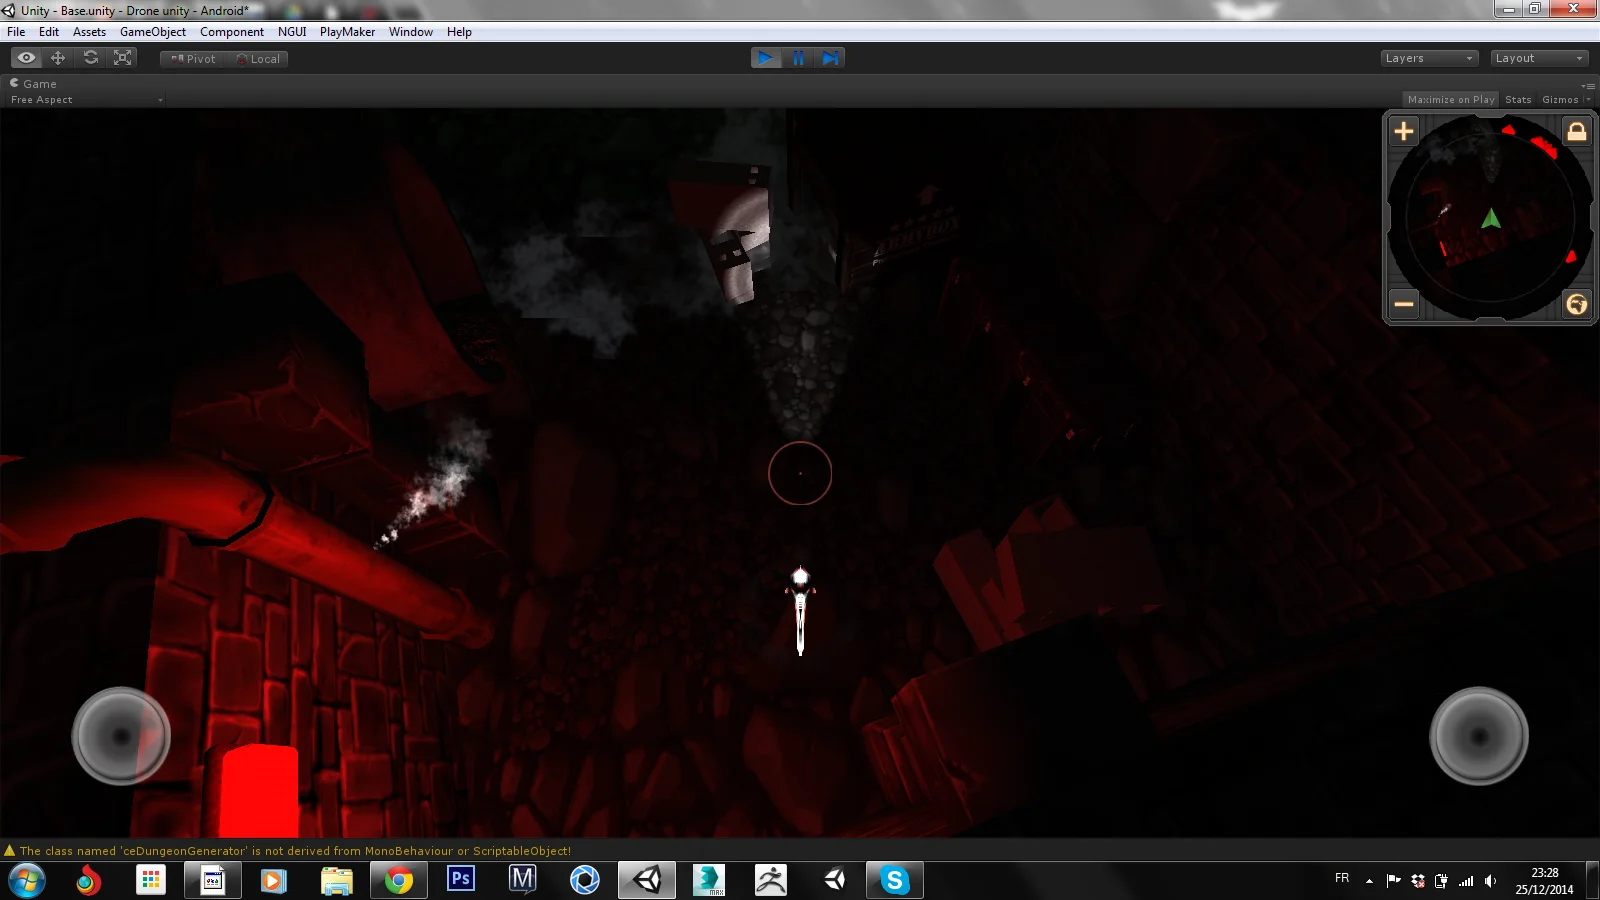This screenshot has height=900, width=1600.
Task: Open the Layers dropdown
Action: pos(1428,58)
